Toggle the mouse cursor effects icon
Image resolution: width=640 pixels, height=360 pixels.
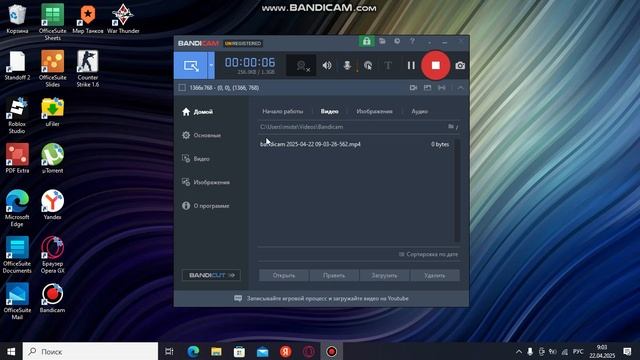[368, 65]
